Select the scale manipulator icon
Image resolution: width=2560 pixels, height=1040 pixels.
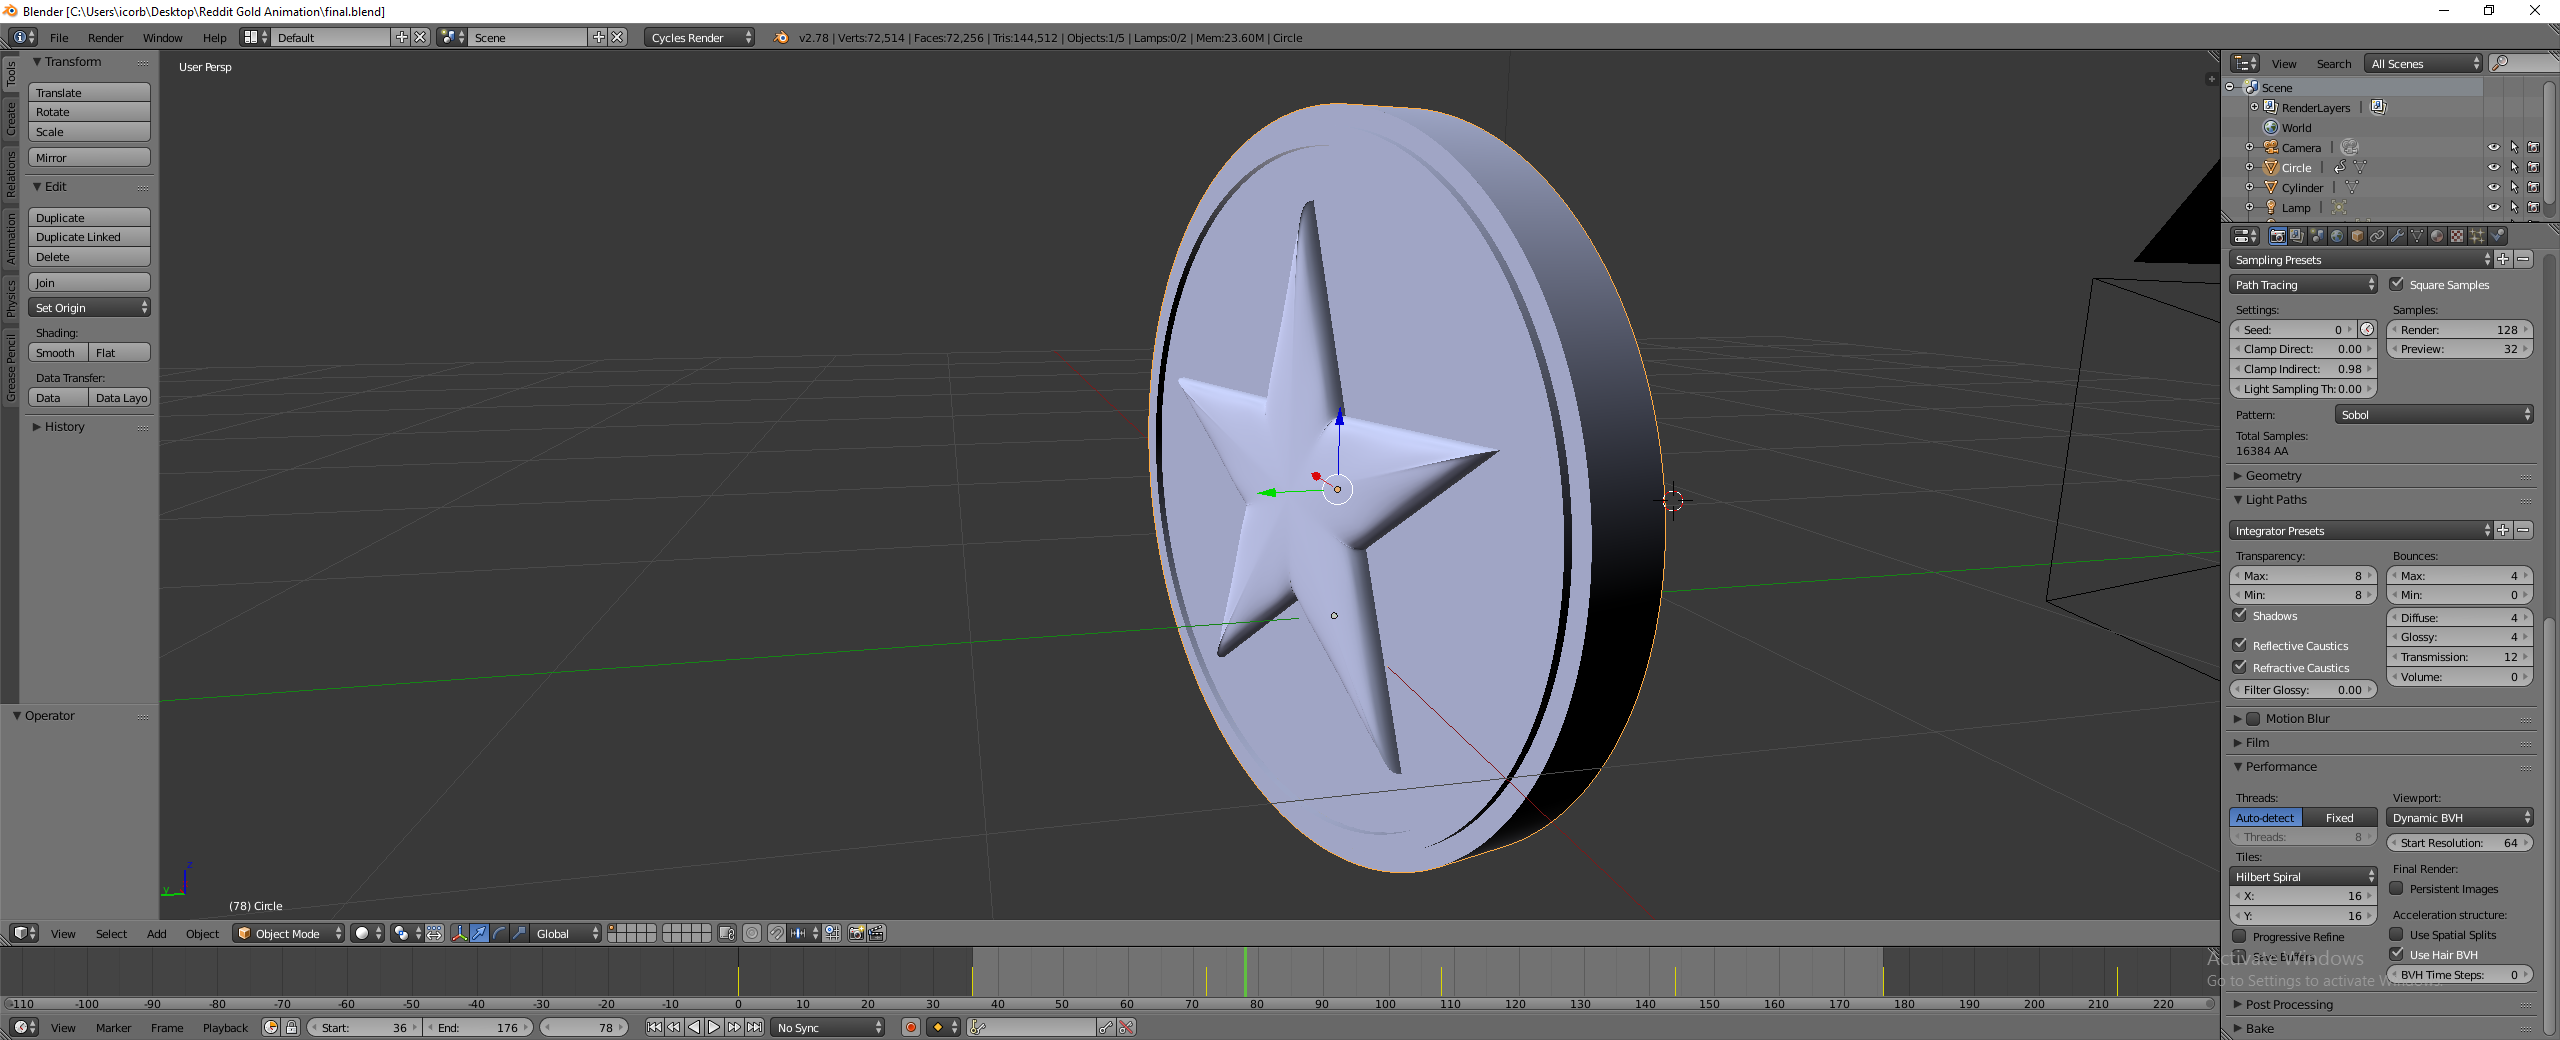coord(519,933)
